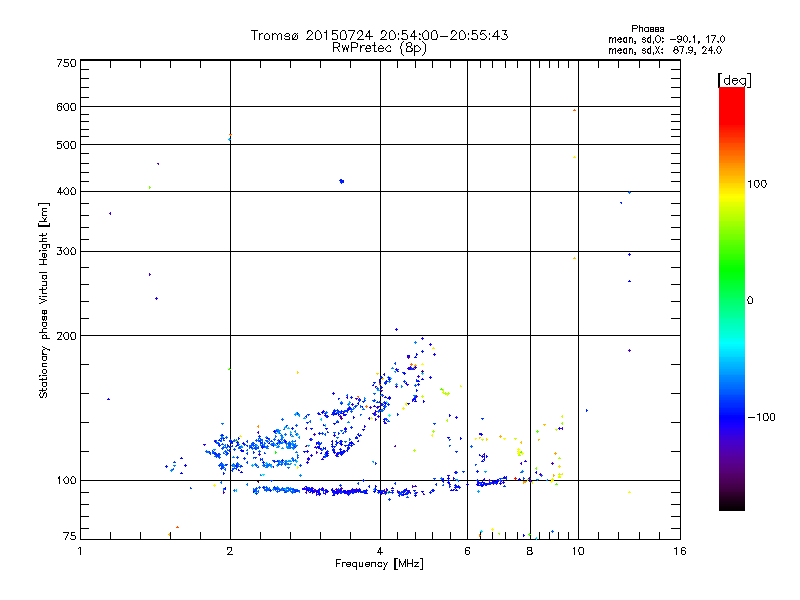Click x-axis tick label '16'

(680, 551)
